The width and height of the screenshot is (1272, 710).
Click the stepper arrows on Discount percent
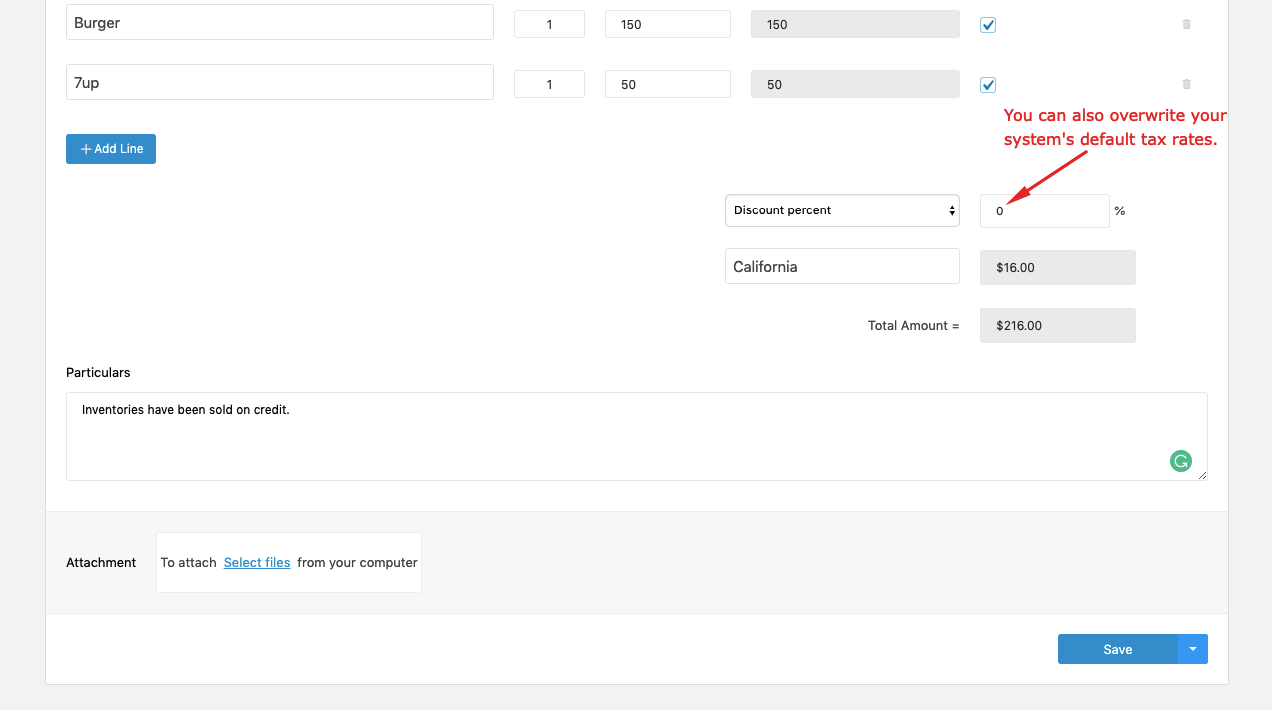coord(951,210)
